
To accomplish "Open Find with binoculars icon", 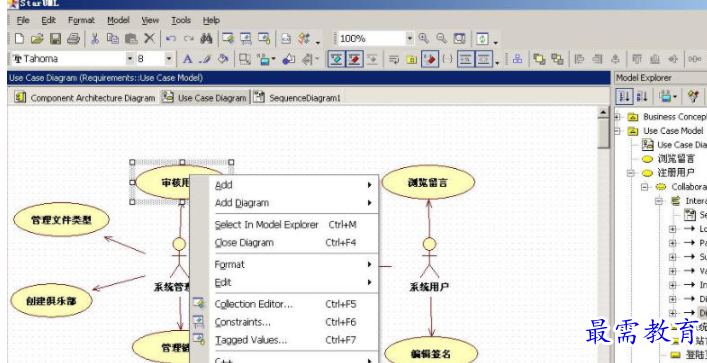I will 207,39.
